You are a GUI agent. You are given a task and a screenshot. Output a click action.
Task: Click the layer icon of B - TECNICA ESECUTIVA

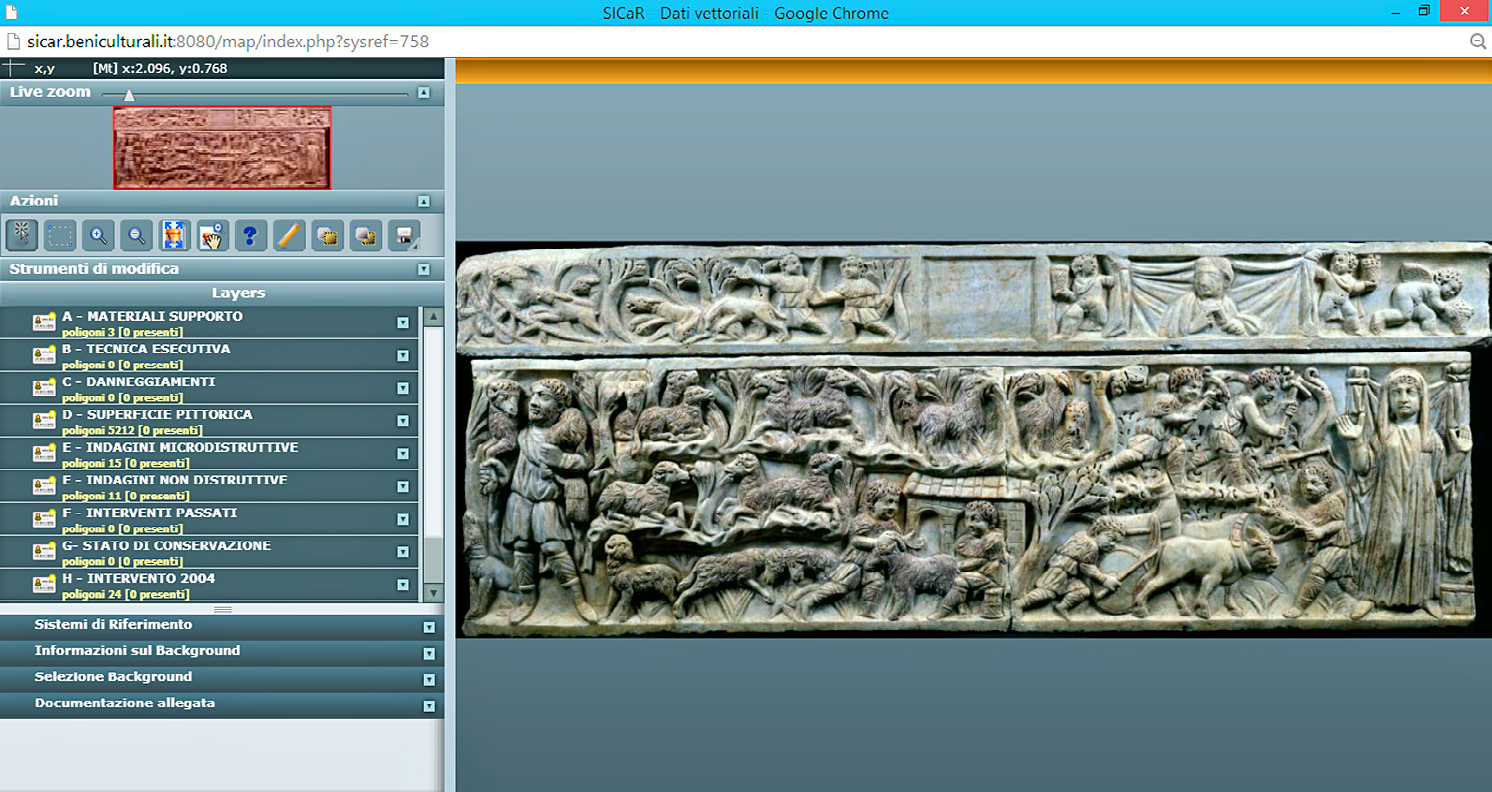[x=44, y=355]
